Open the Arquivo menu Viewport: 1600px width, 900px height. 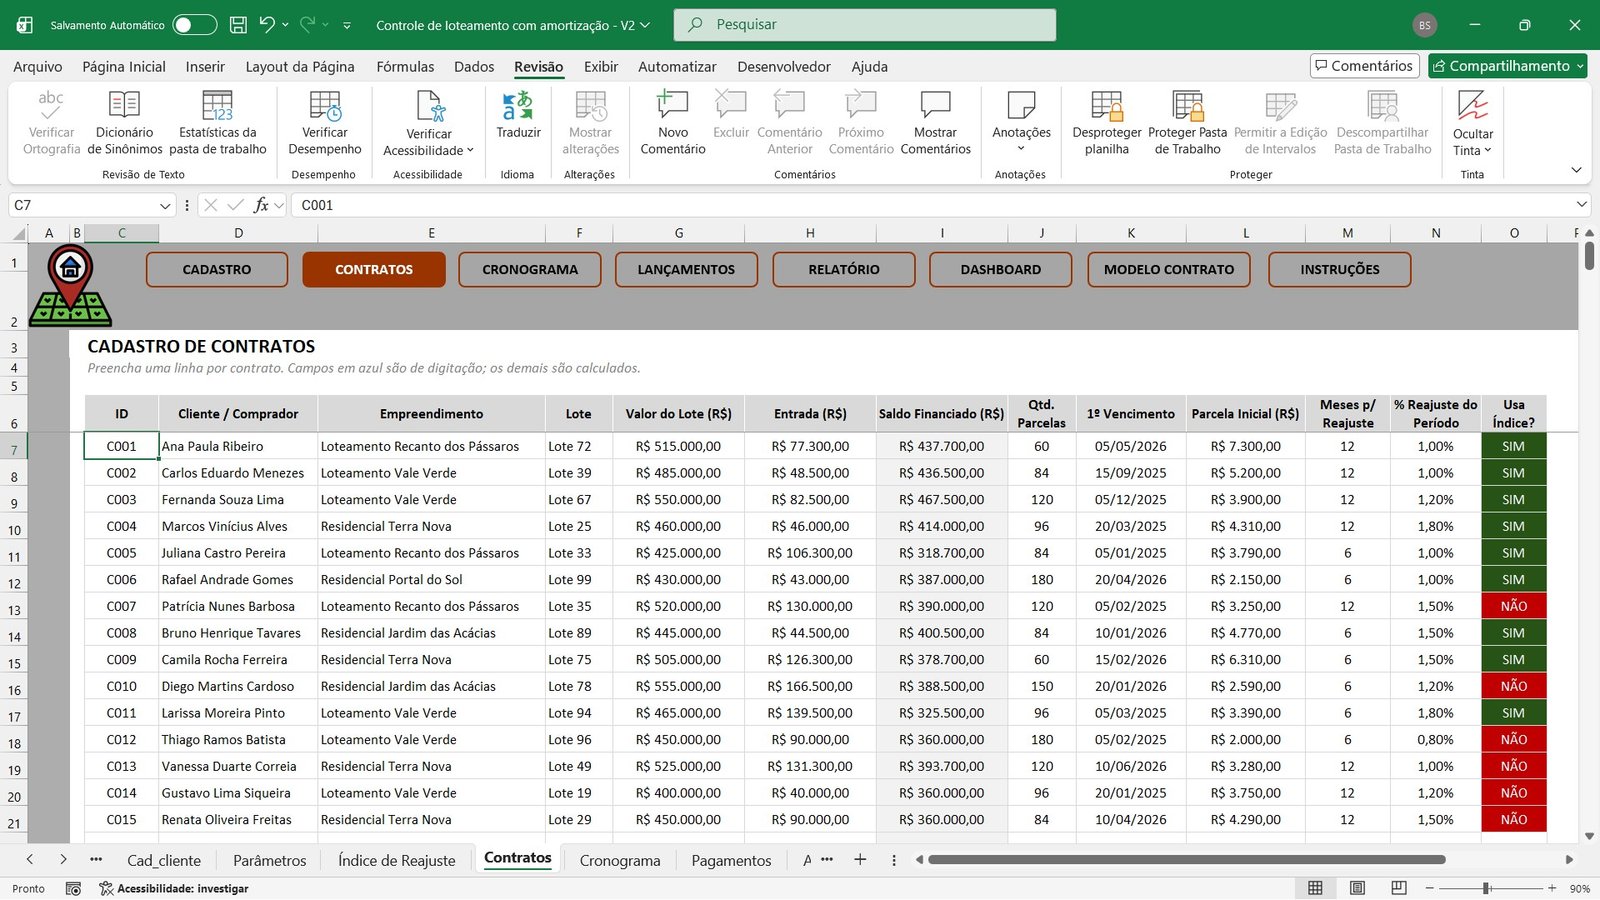coord(37,67)
